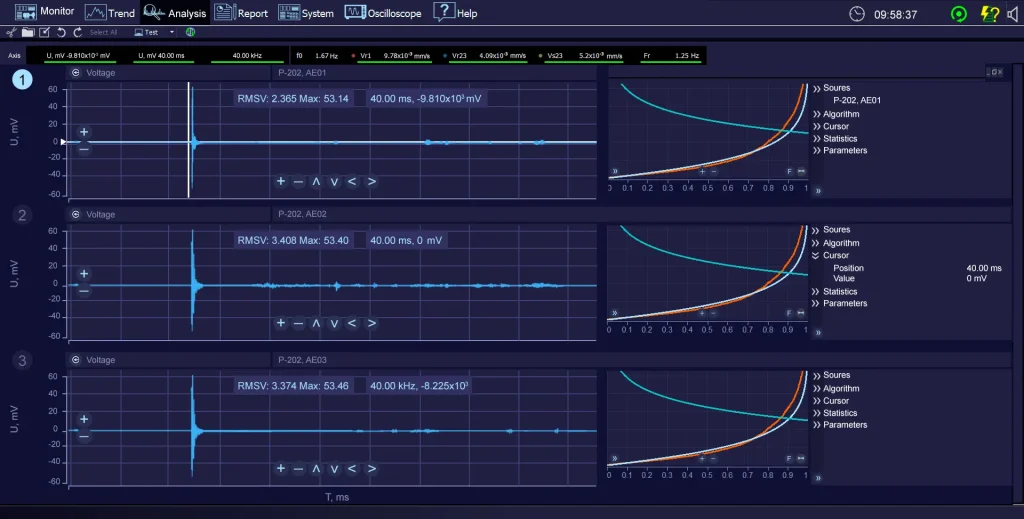Screen dimensions: 1024x519
Task: Expand Soures in the AE01 panel
Action: pyautogui.click(x=831, y=88)
